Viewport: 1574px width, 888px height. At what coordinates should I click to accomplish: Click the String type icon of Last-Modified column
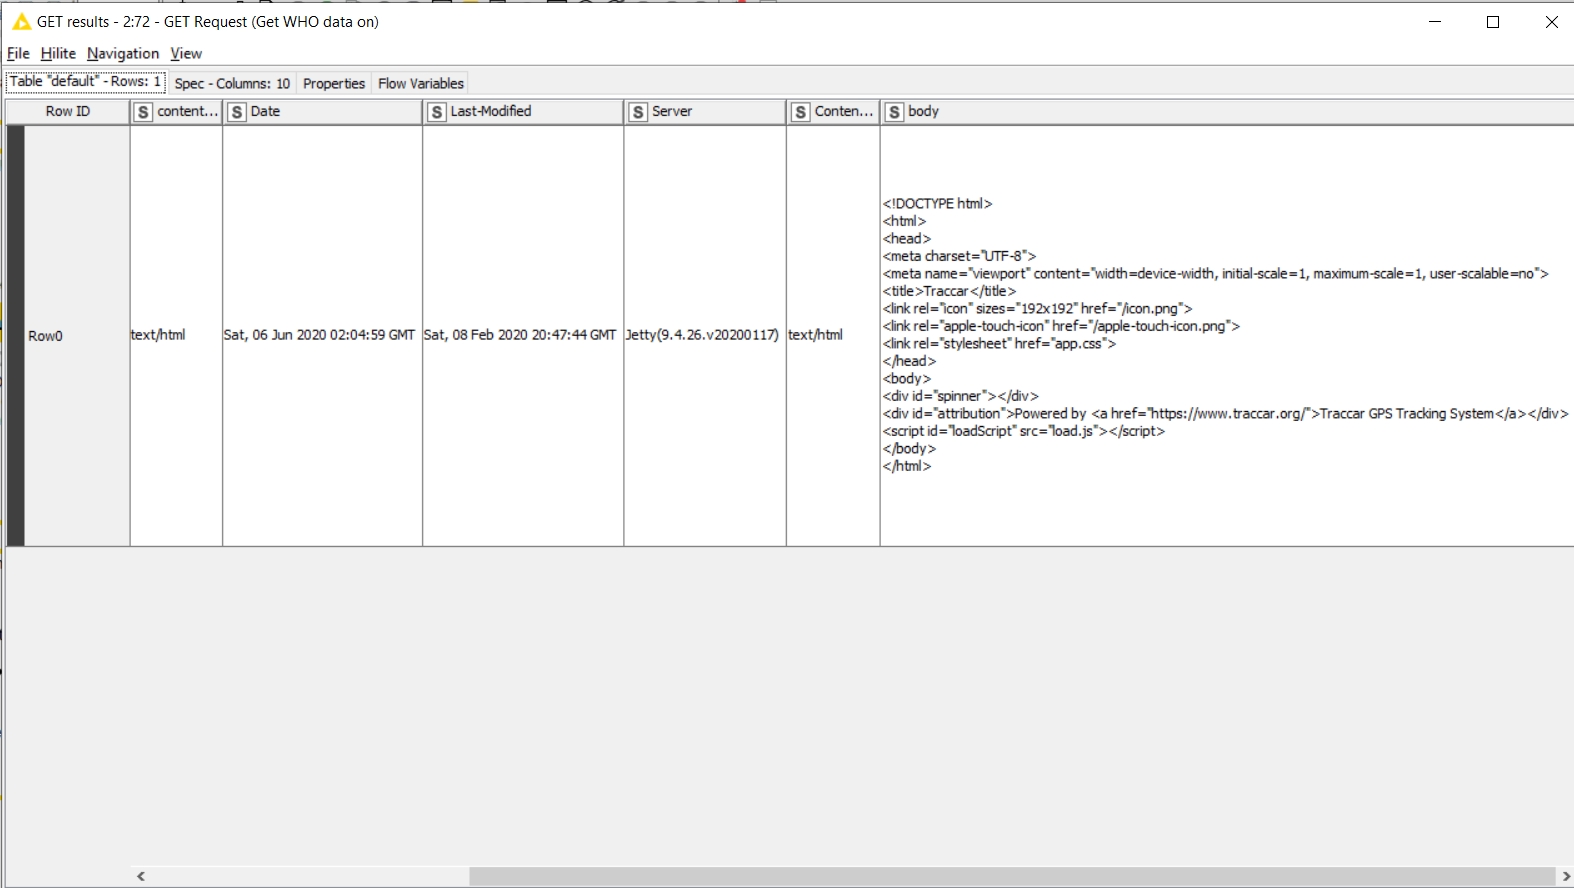tap(437, 112)
